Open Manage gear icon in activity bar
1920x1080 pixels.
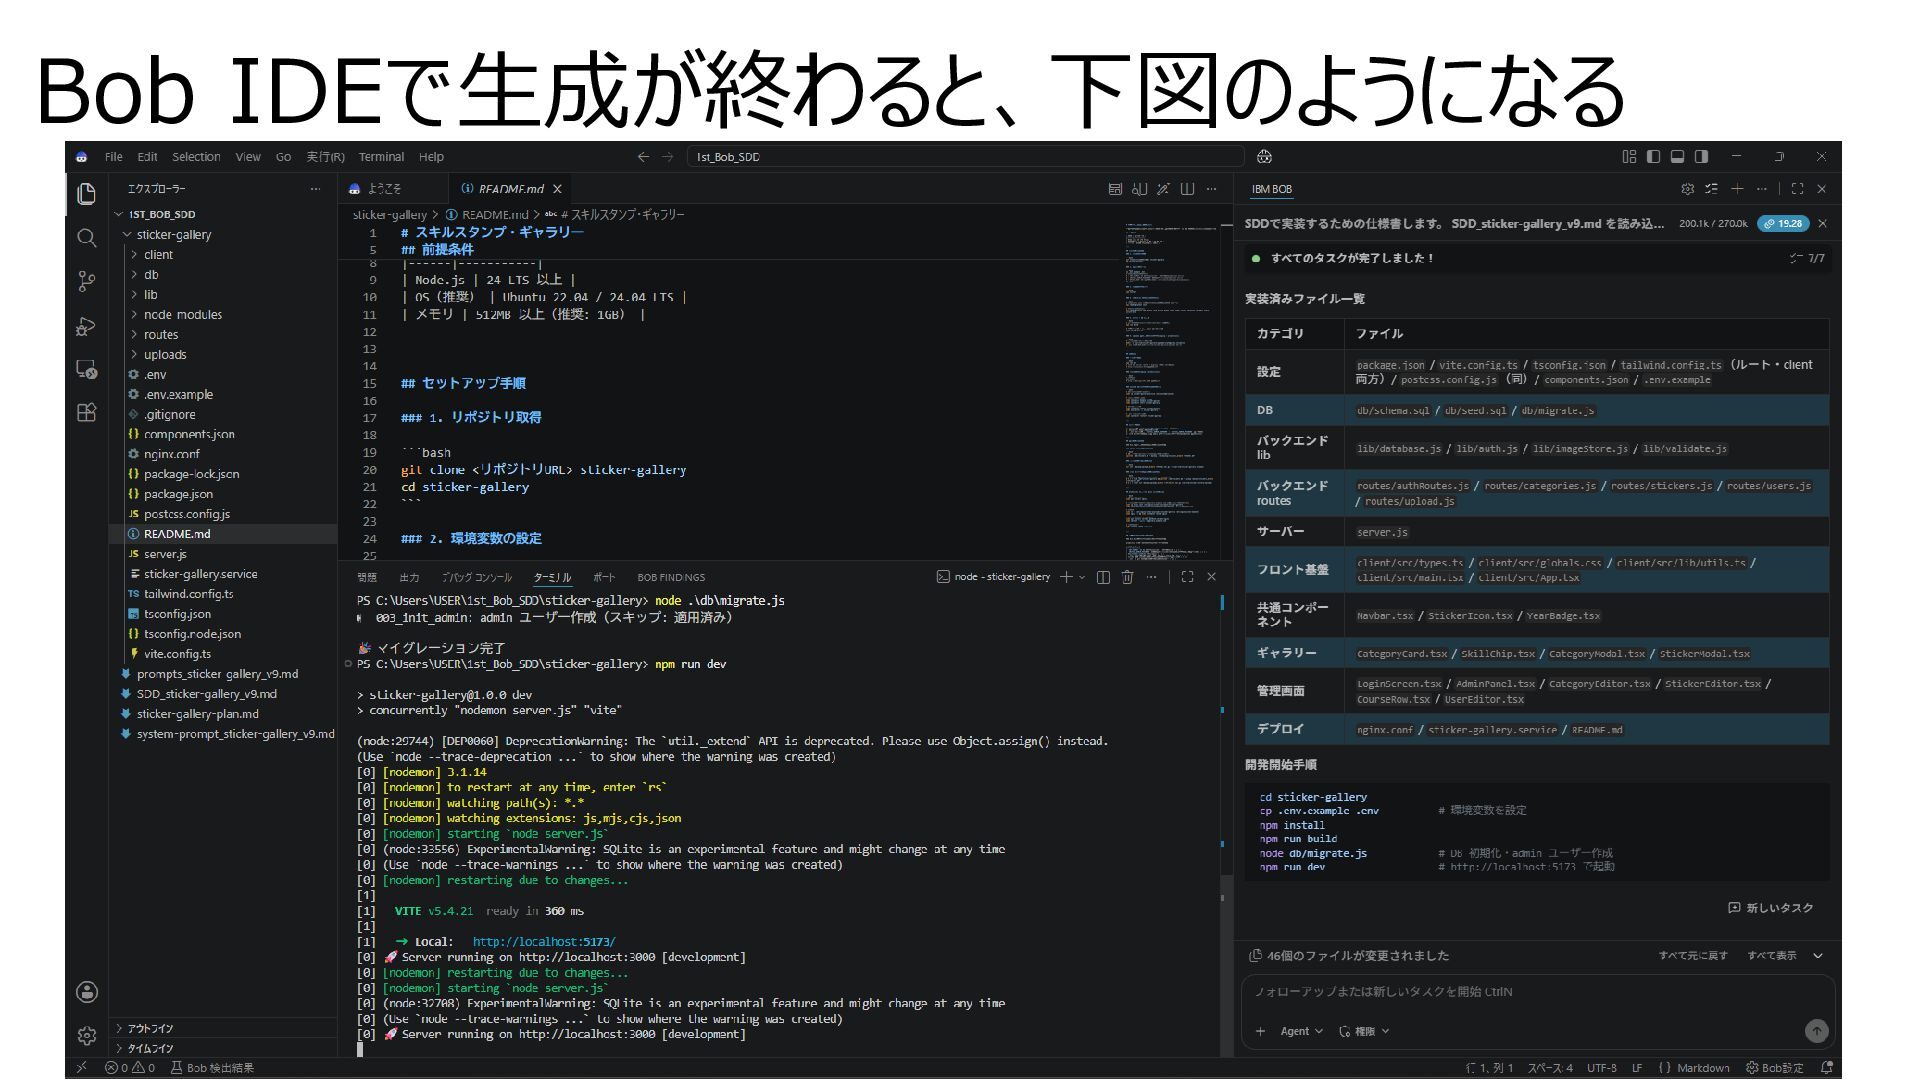tap(87, 1035)
